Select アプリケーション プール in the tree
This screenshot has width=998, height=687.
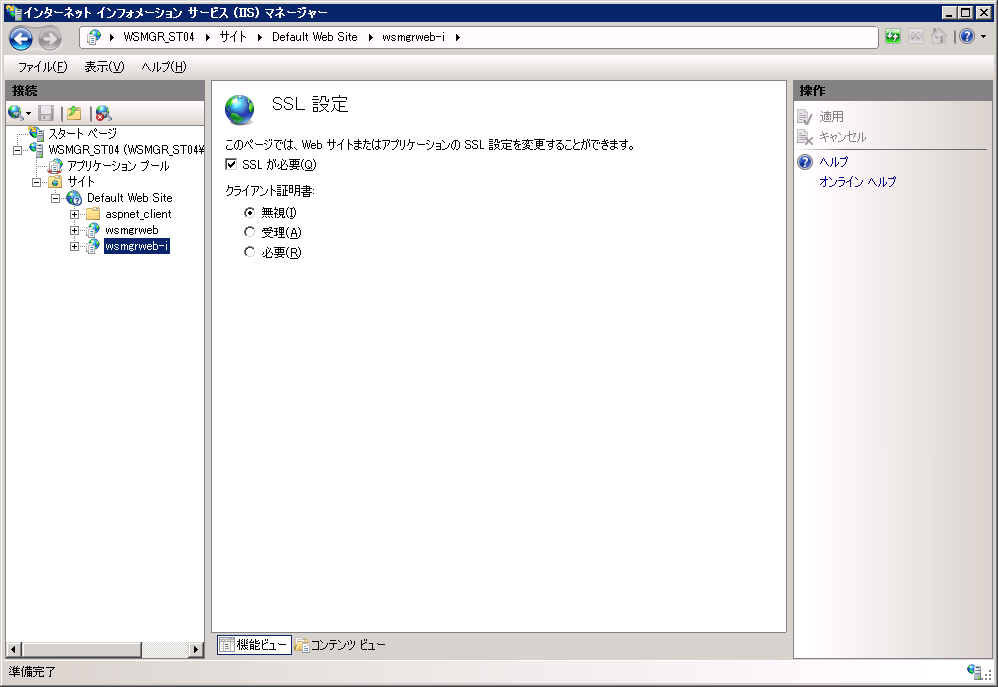118,166
